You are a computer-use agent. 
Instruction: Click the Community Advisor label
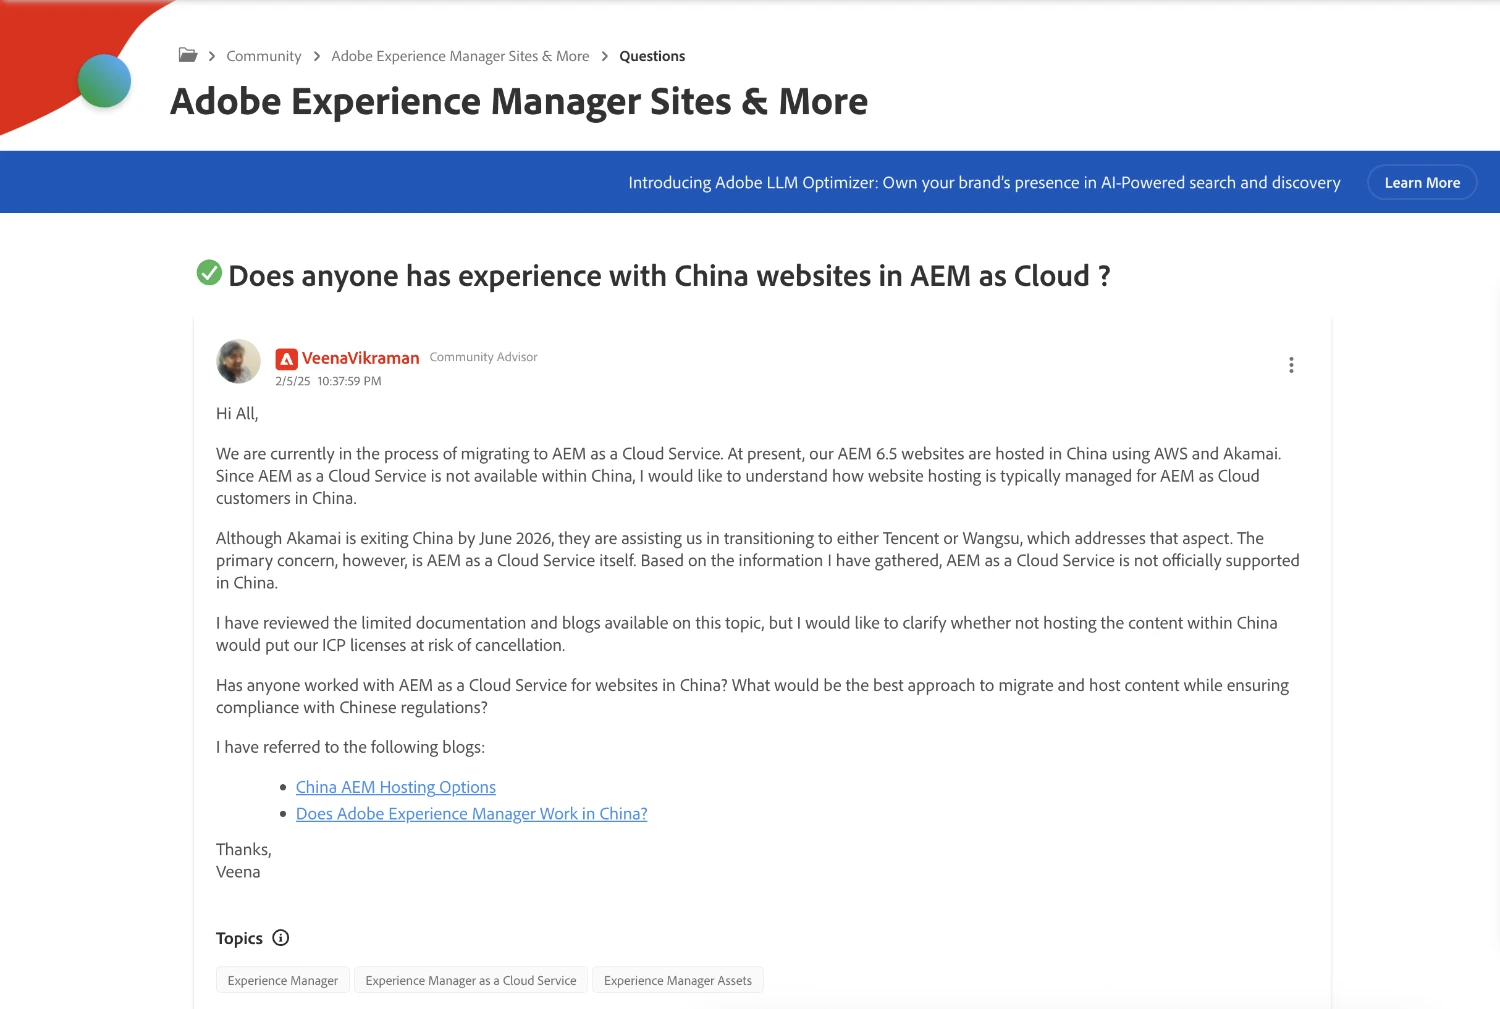pos(483,357)
